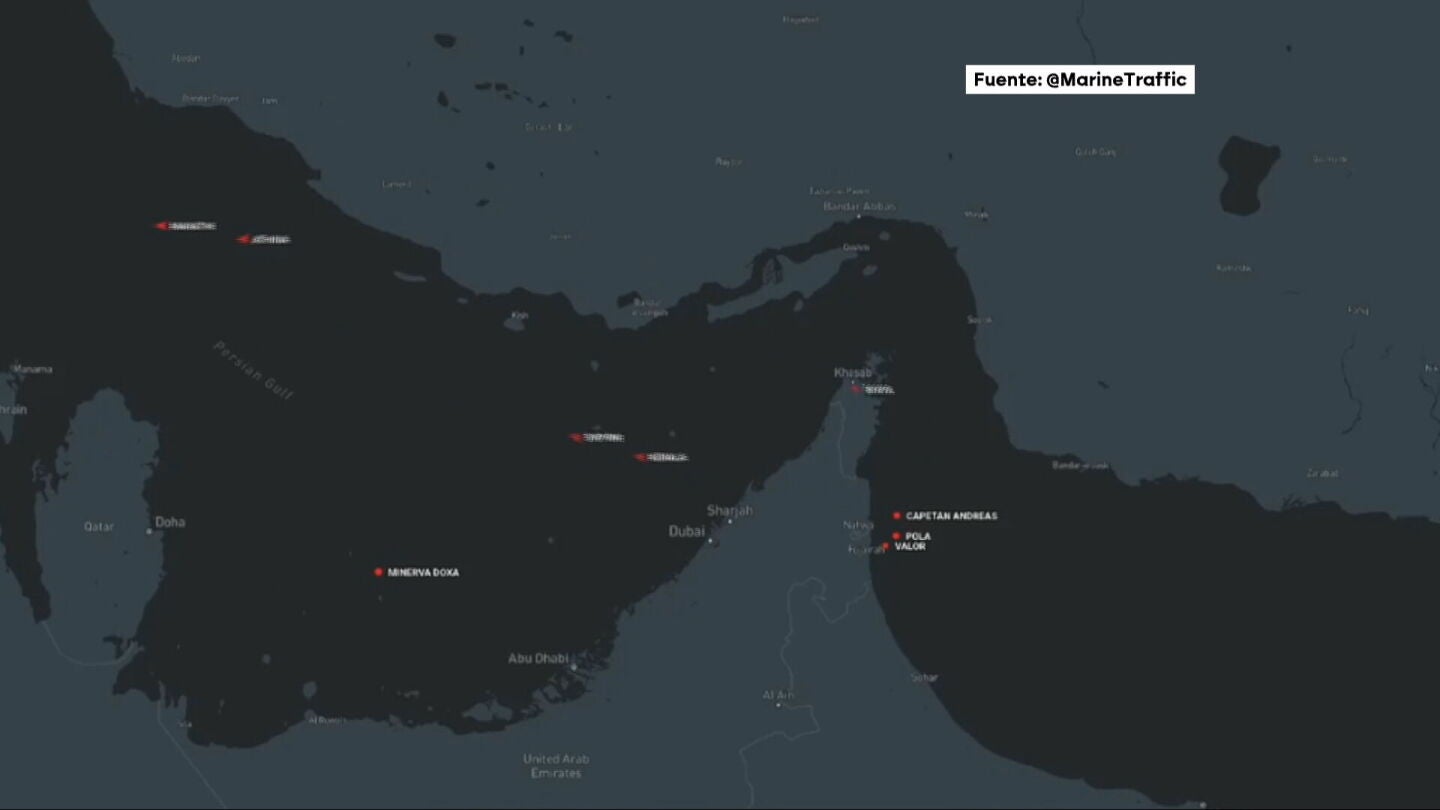The height and width of the screenshot is (810, 1440).
Task: Click the Manama city label
Action: (32, 369)
